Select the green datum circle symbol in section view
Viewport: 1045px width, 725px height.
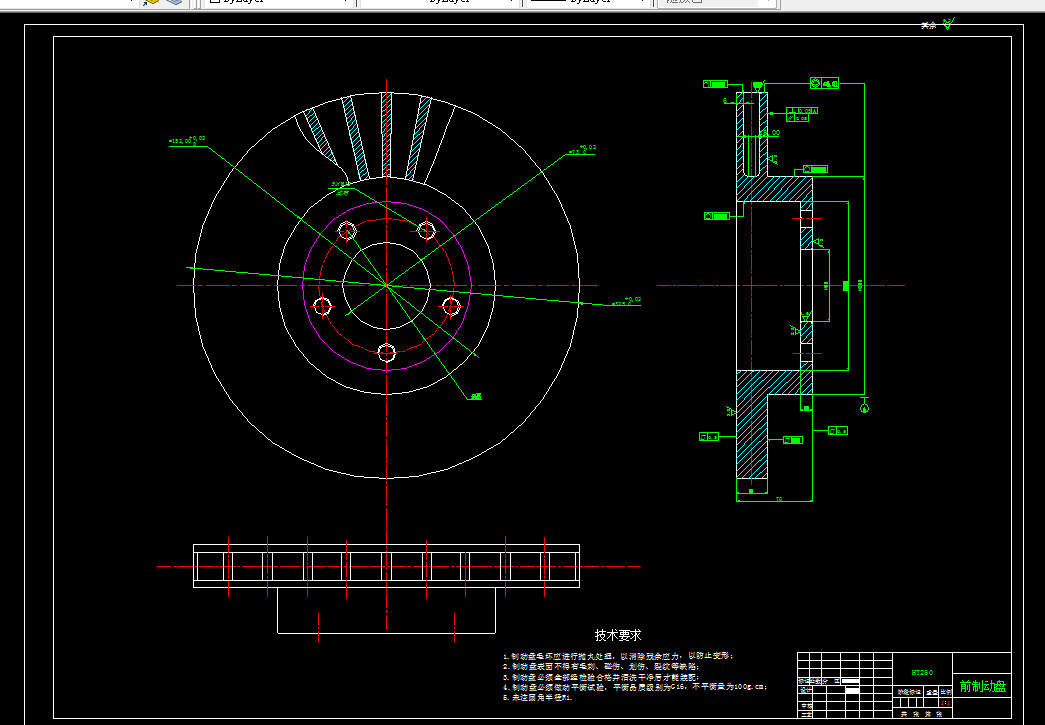tap(864, 408)
